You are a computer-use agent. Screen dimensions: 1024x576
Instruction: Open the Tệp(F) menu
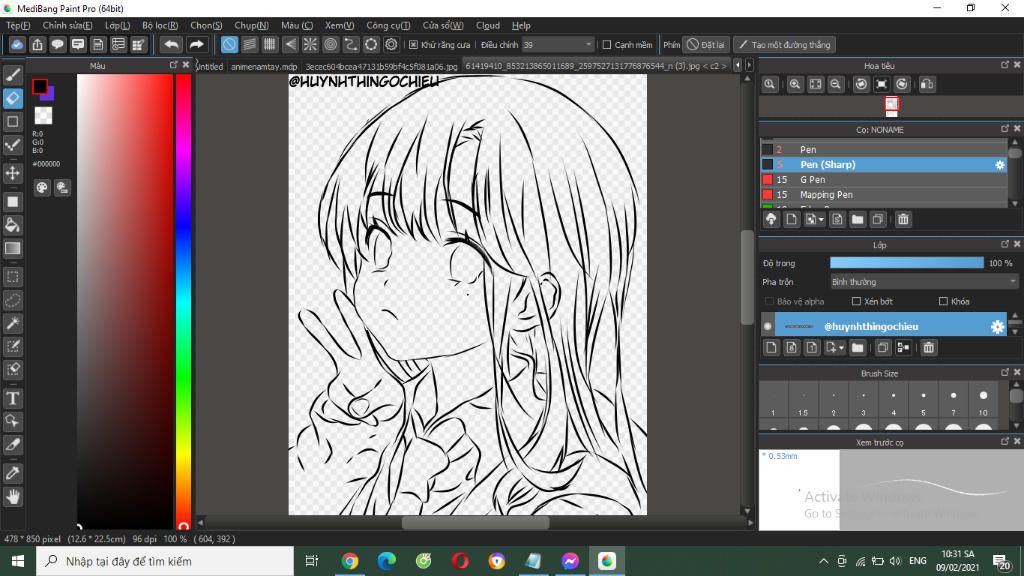18,25
